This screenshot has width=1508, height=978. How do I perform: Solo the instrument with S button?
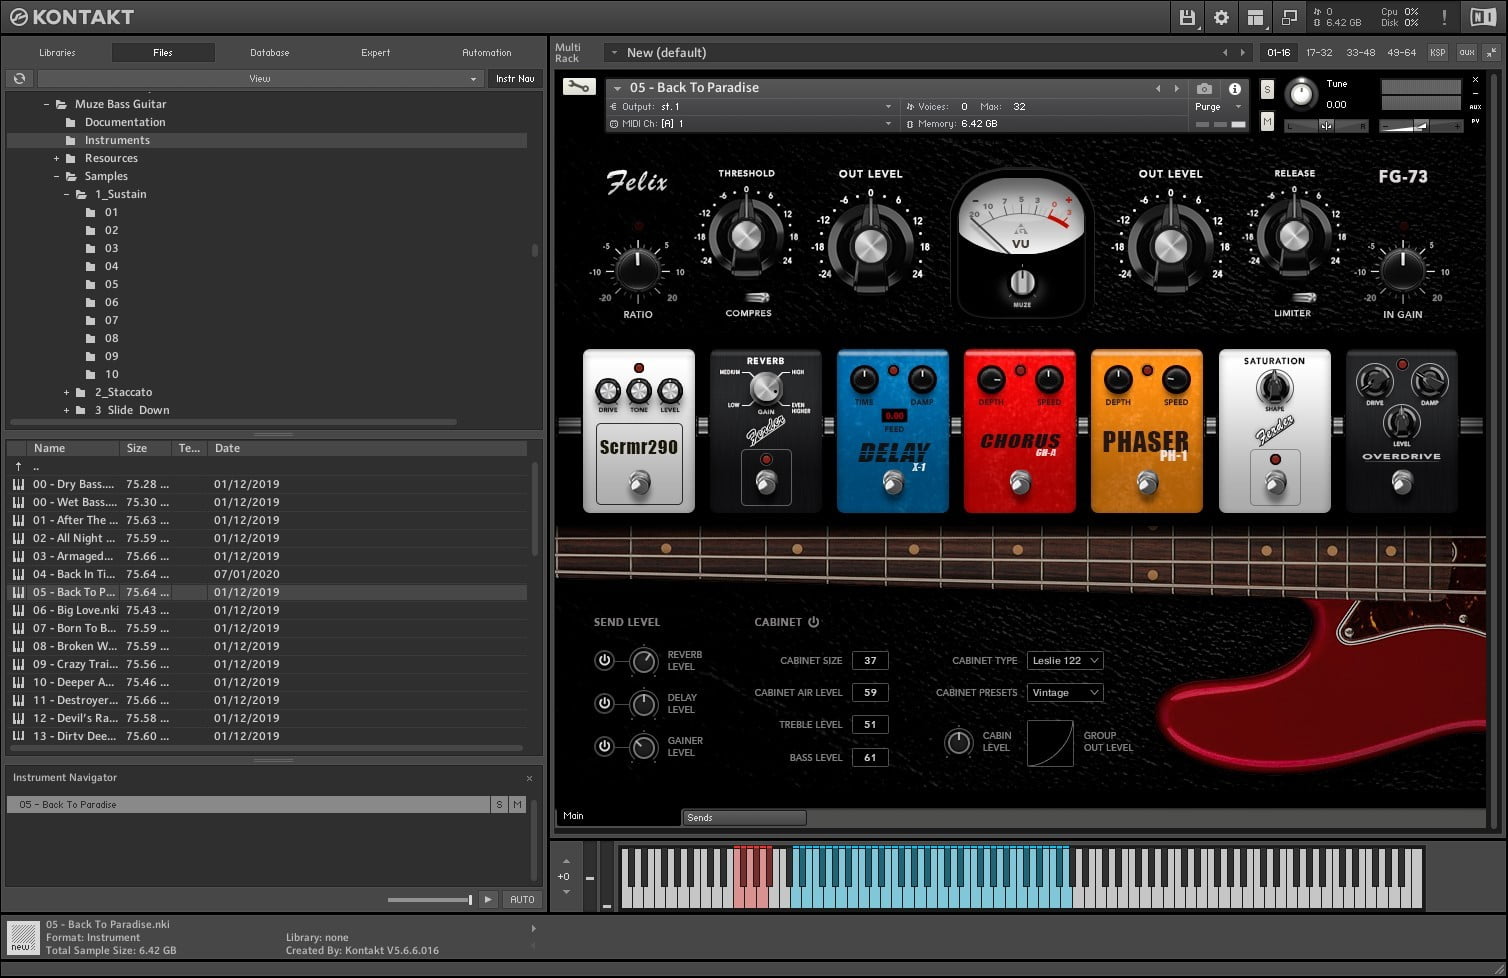click(x=1267, y=89)
